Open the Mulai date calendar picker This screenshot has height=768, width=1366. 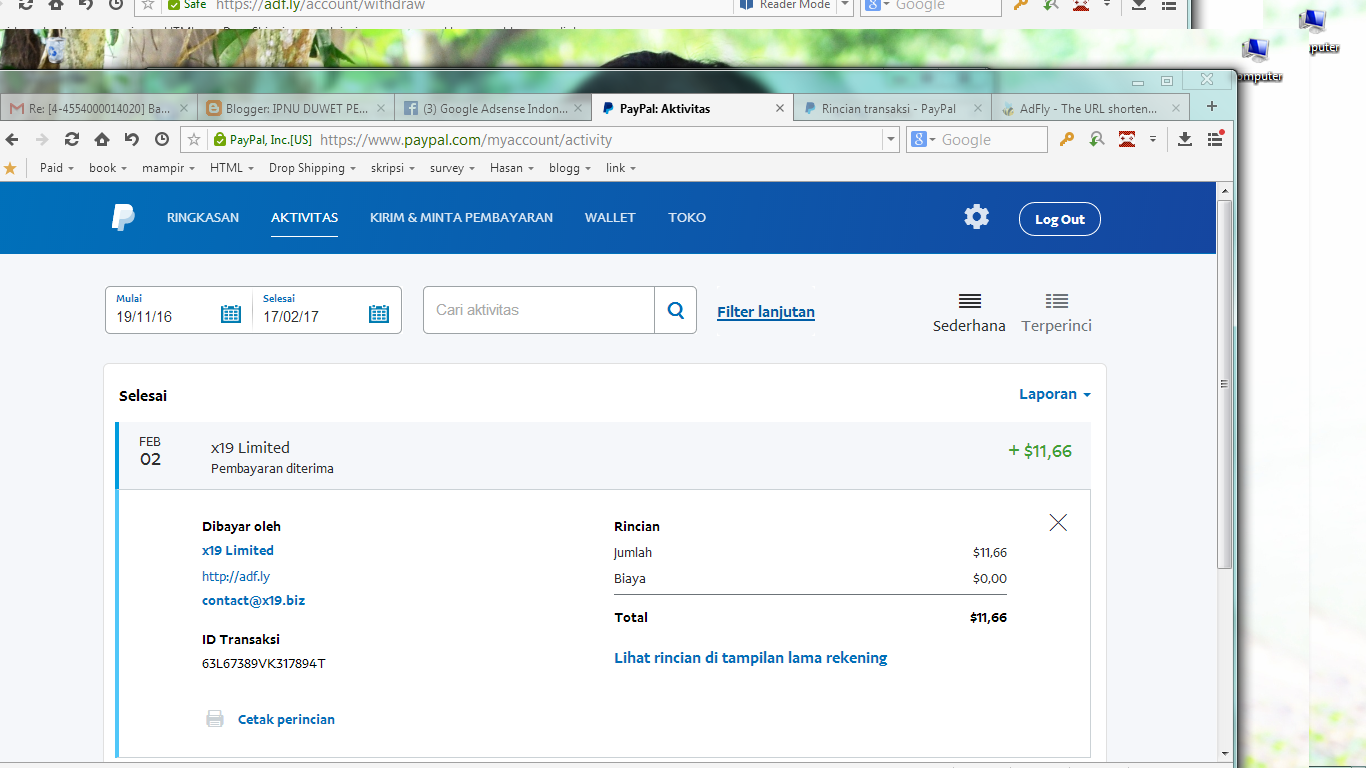tap(231, 314)
